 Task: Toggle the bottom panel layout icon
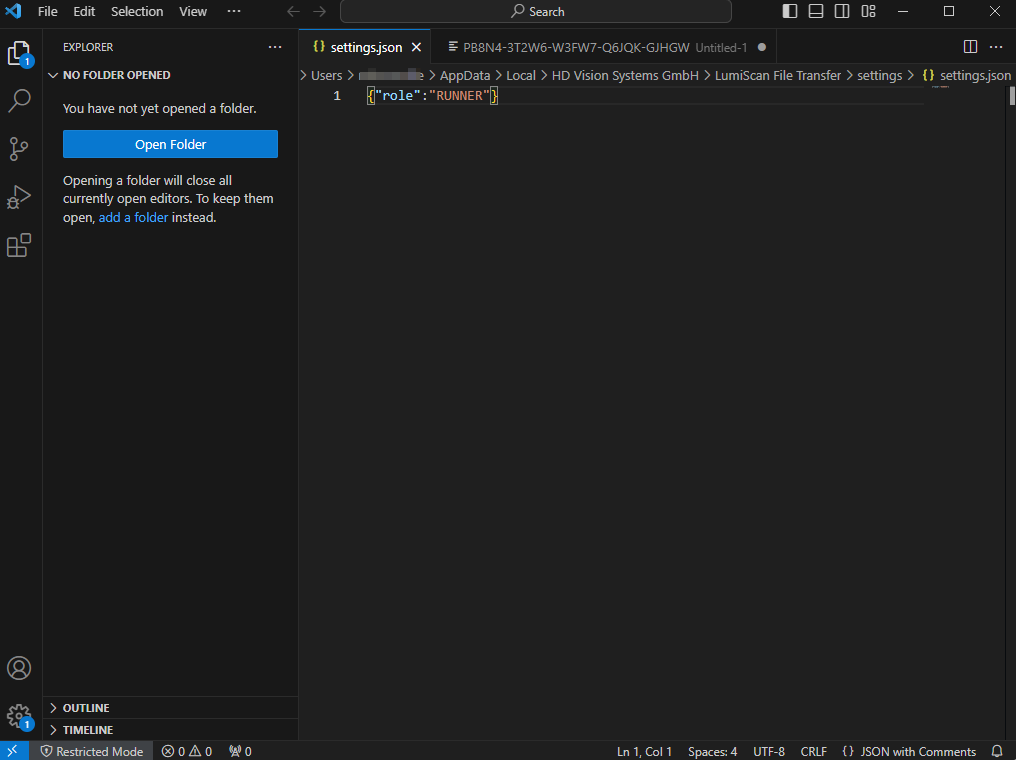pyautogui.click(x=816, y=11)
